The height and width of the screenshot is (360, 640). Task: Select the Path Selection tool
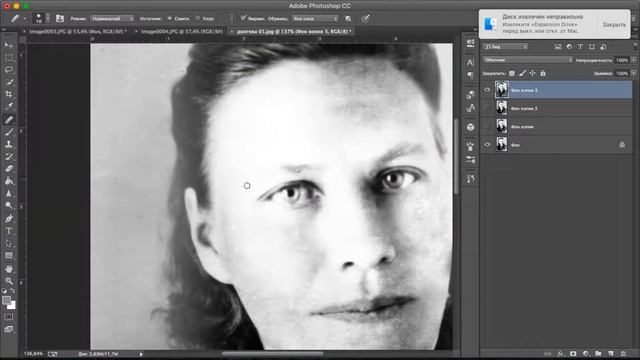tap(9, 244)
